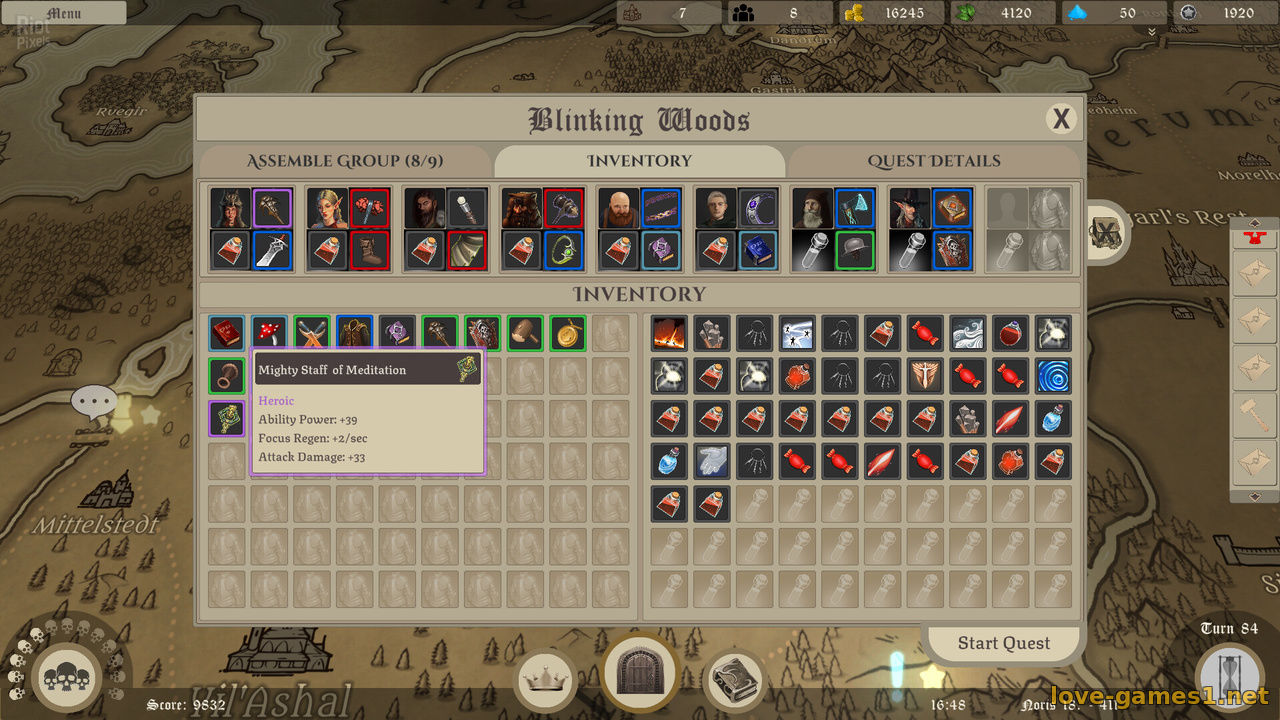Click the side panel up arrow

pos(1256,222)
